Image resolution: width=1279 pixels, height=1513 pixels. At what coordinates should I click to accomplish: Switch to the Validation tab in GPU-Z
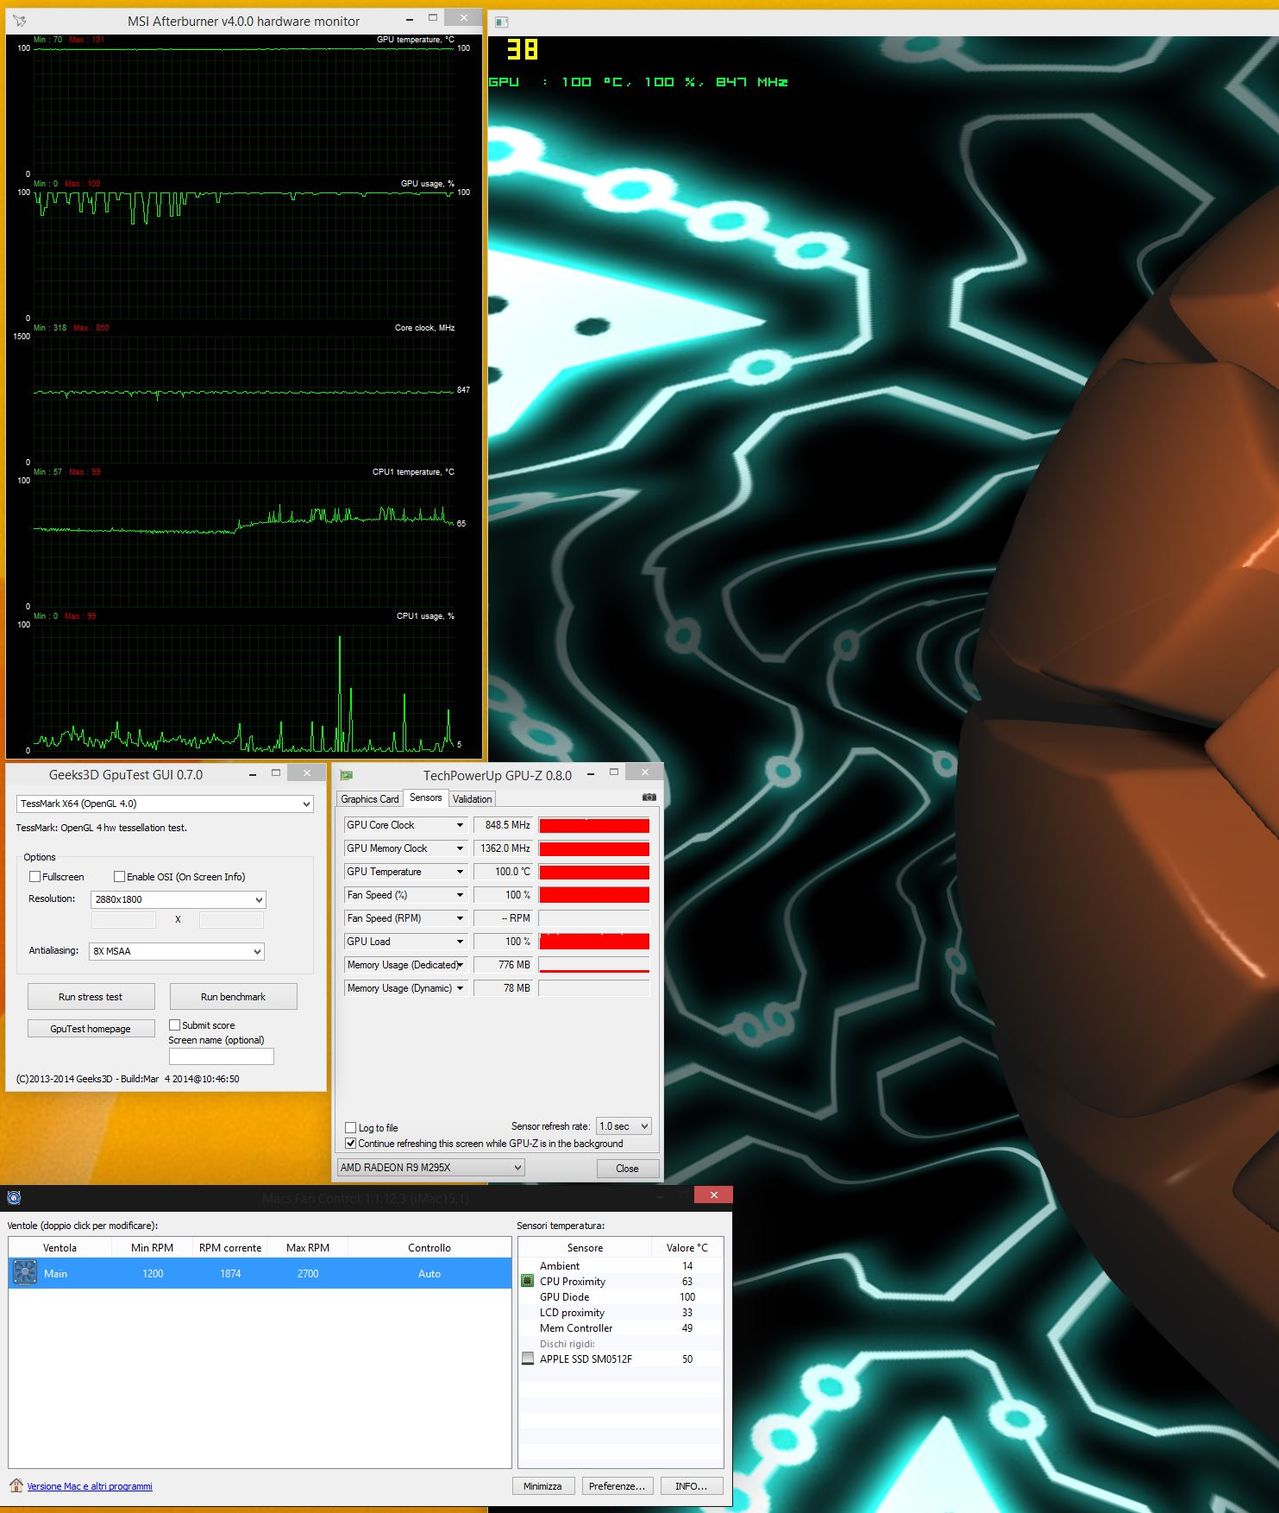472,799
